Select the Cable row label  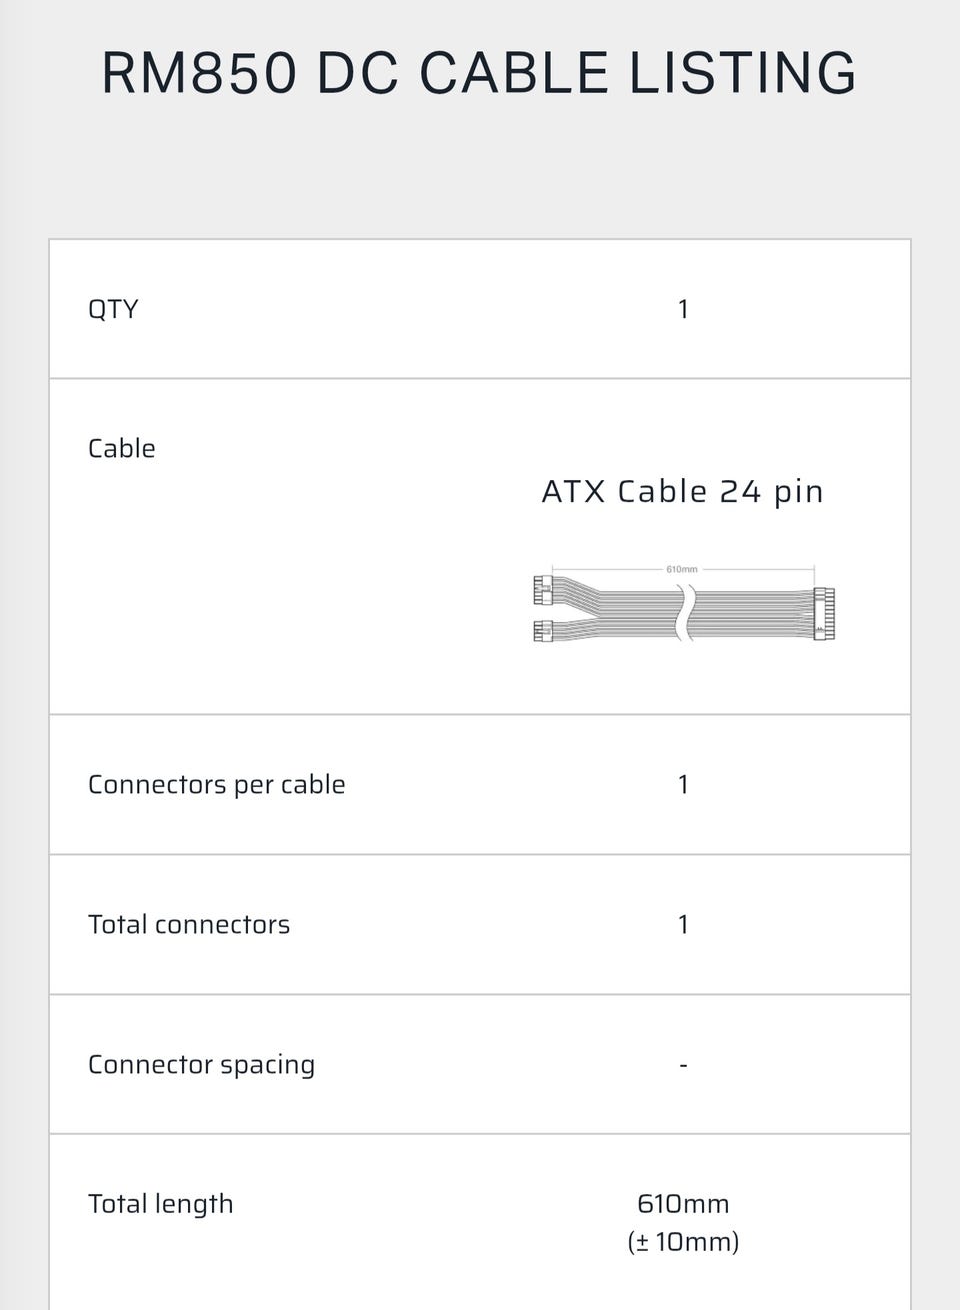point(122,448)
